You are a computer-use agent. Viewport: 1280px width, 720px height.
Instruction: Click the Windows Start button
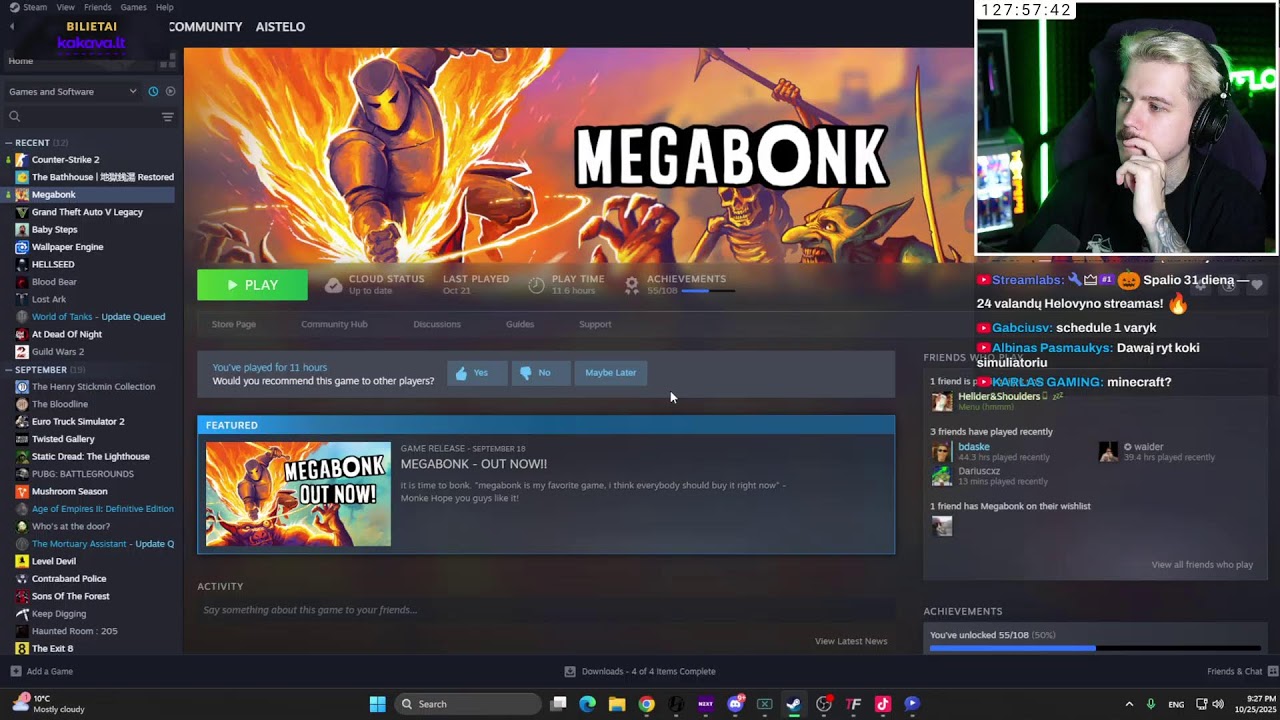point(377,704)
